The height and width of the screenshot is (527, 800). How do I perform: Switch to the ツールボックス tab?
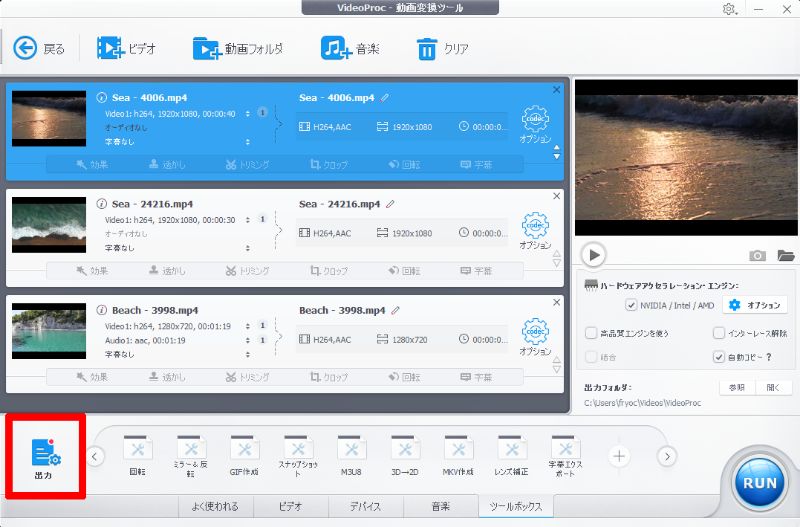click(516, 506)
